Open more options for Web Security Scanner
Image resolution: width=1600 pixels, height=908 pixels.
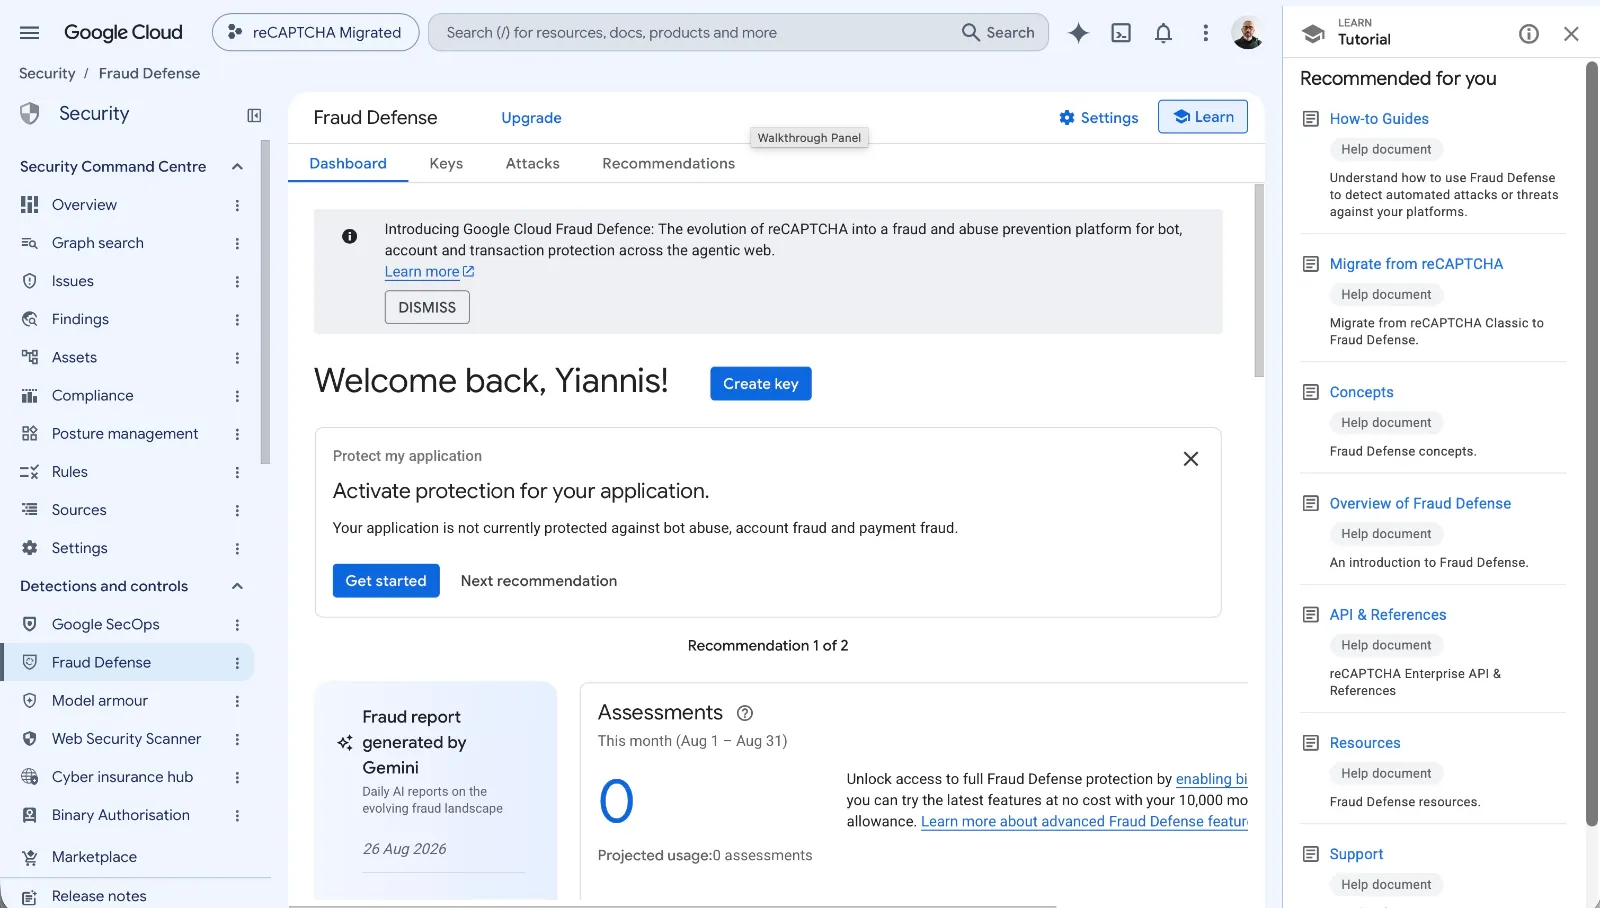coord(237,739)
